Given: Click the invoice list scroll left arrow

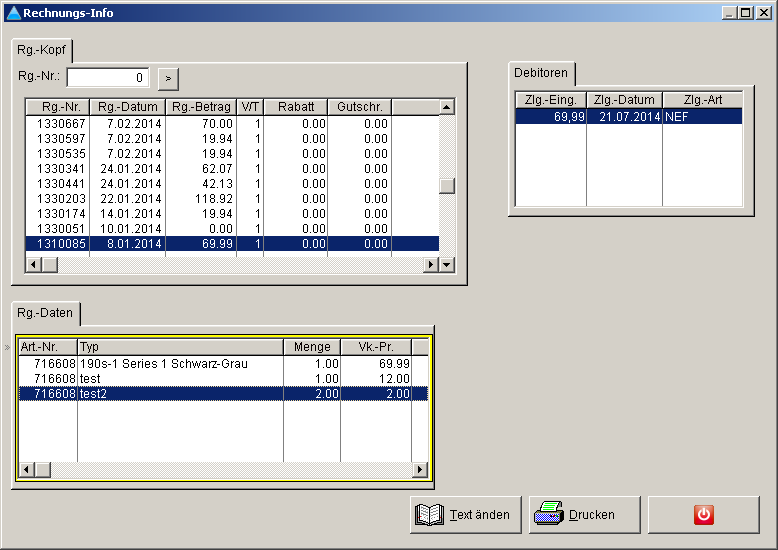Looking at the screenshot, I should (x=33, y=265).
